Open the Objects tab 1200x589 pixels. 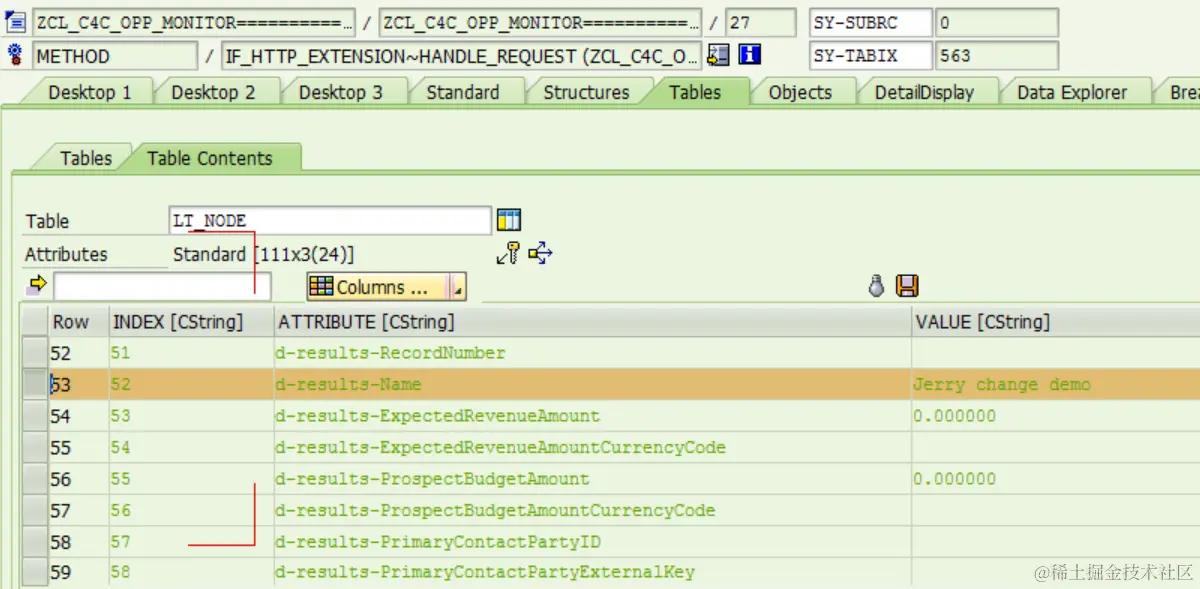tap(800, 92)
